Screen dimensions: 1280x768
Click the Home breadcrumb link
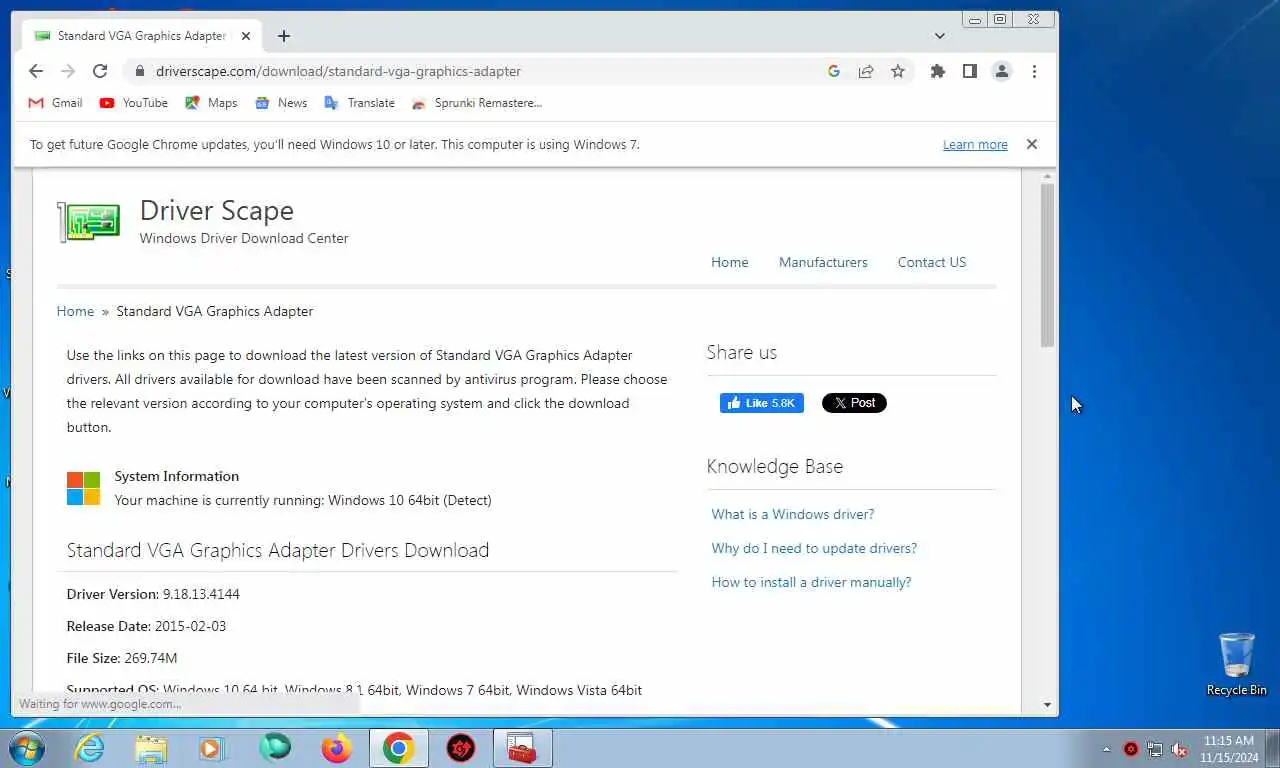click(x=75, y=311)
